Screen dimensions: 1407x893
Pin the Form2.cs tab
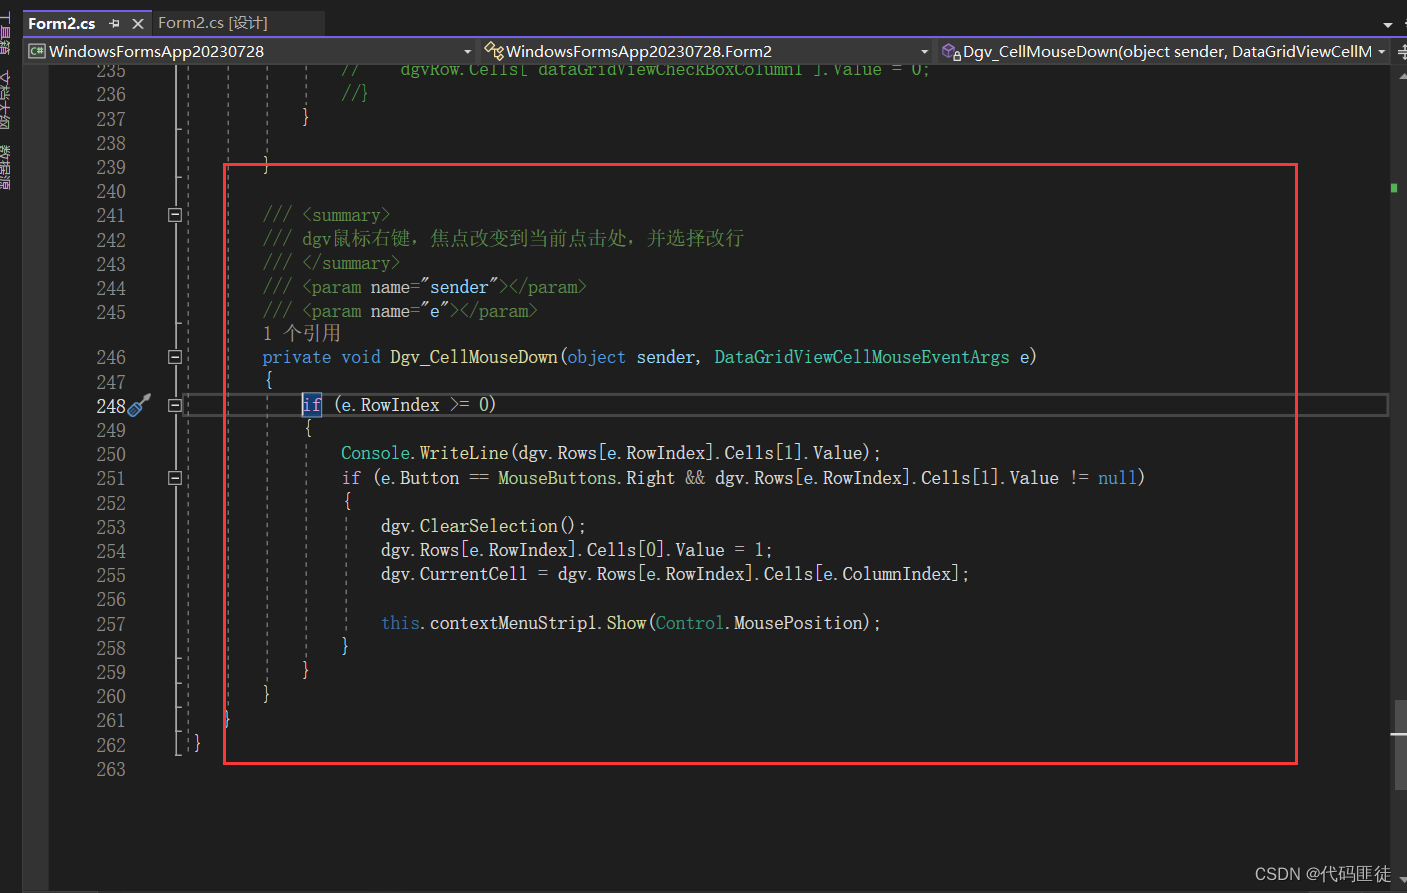pos(114,23)
